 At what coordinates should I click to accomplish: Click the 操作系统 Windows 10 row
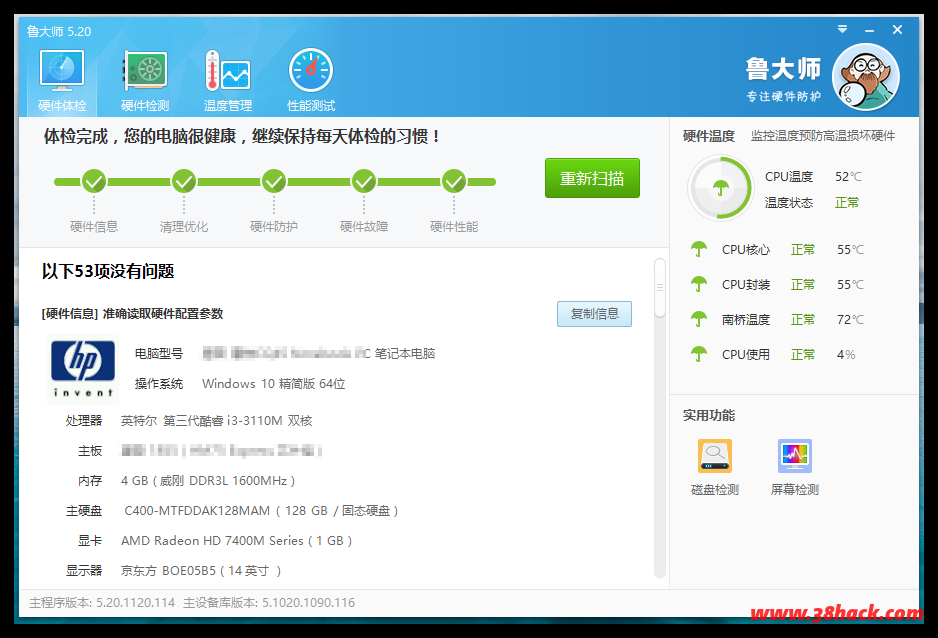point(240,384)
